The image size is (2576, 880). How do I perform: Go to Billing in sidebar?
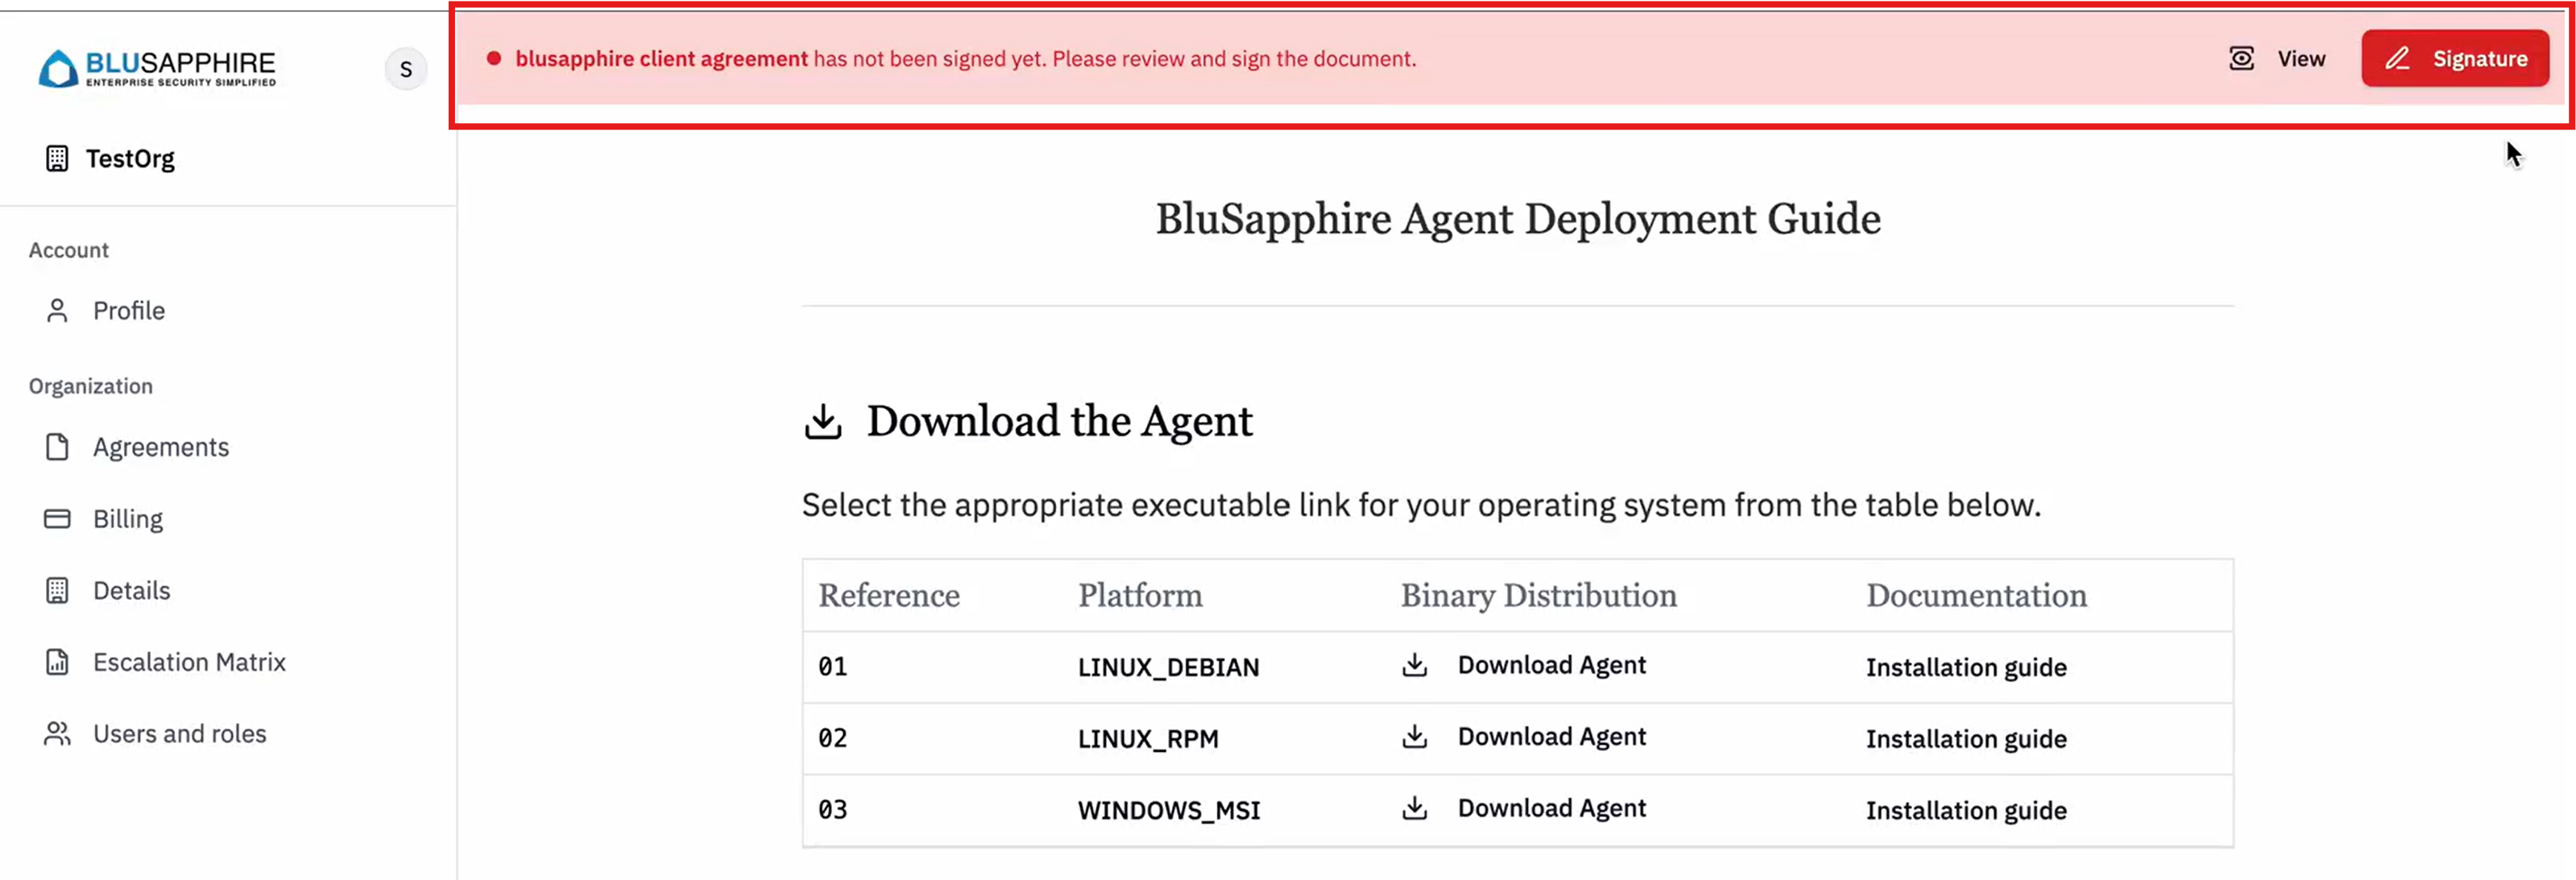(x=128, y=518)
